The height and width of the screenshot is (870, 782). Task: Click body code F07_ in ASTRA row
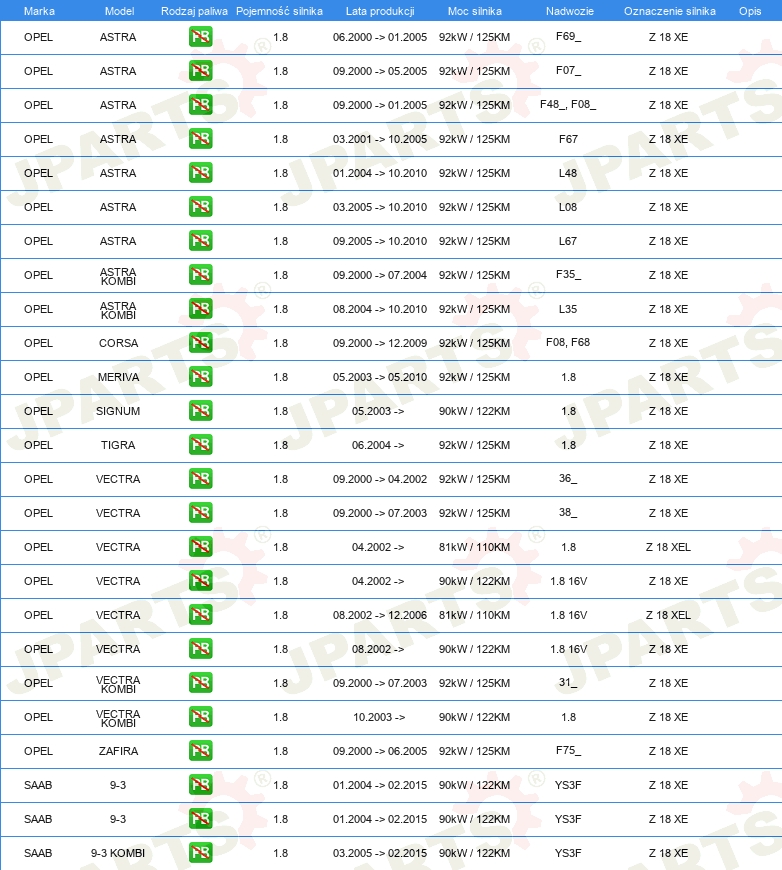(568, 70)
